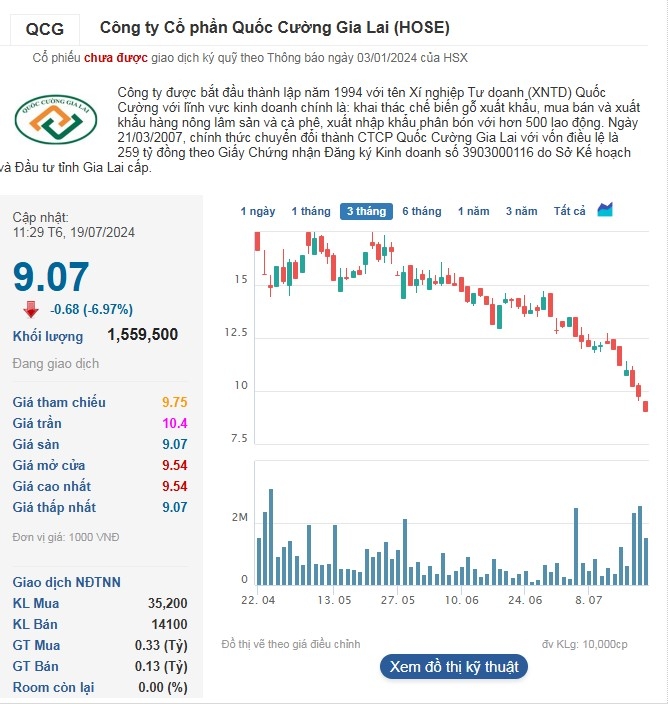The height and width of the screenshot is (704, 668).
Task: Click the large 9.07 current price
Action: tap(51, 277)
